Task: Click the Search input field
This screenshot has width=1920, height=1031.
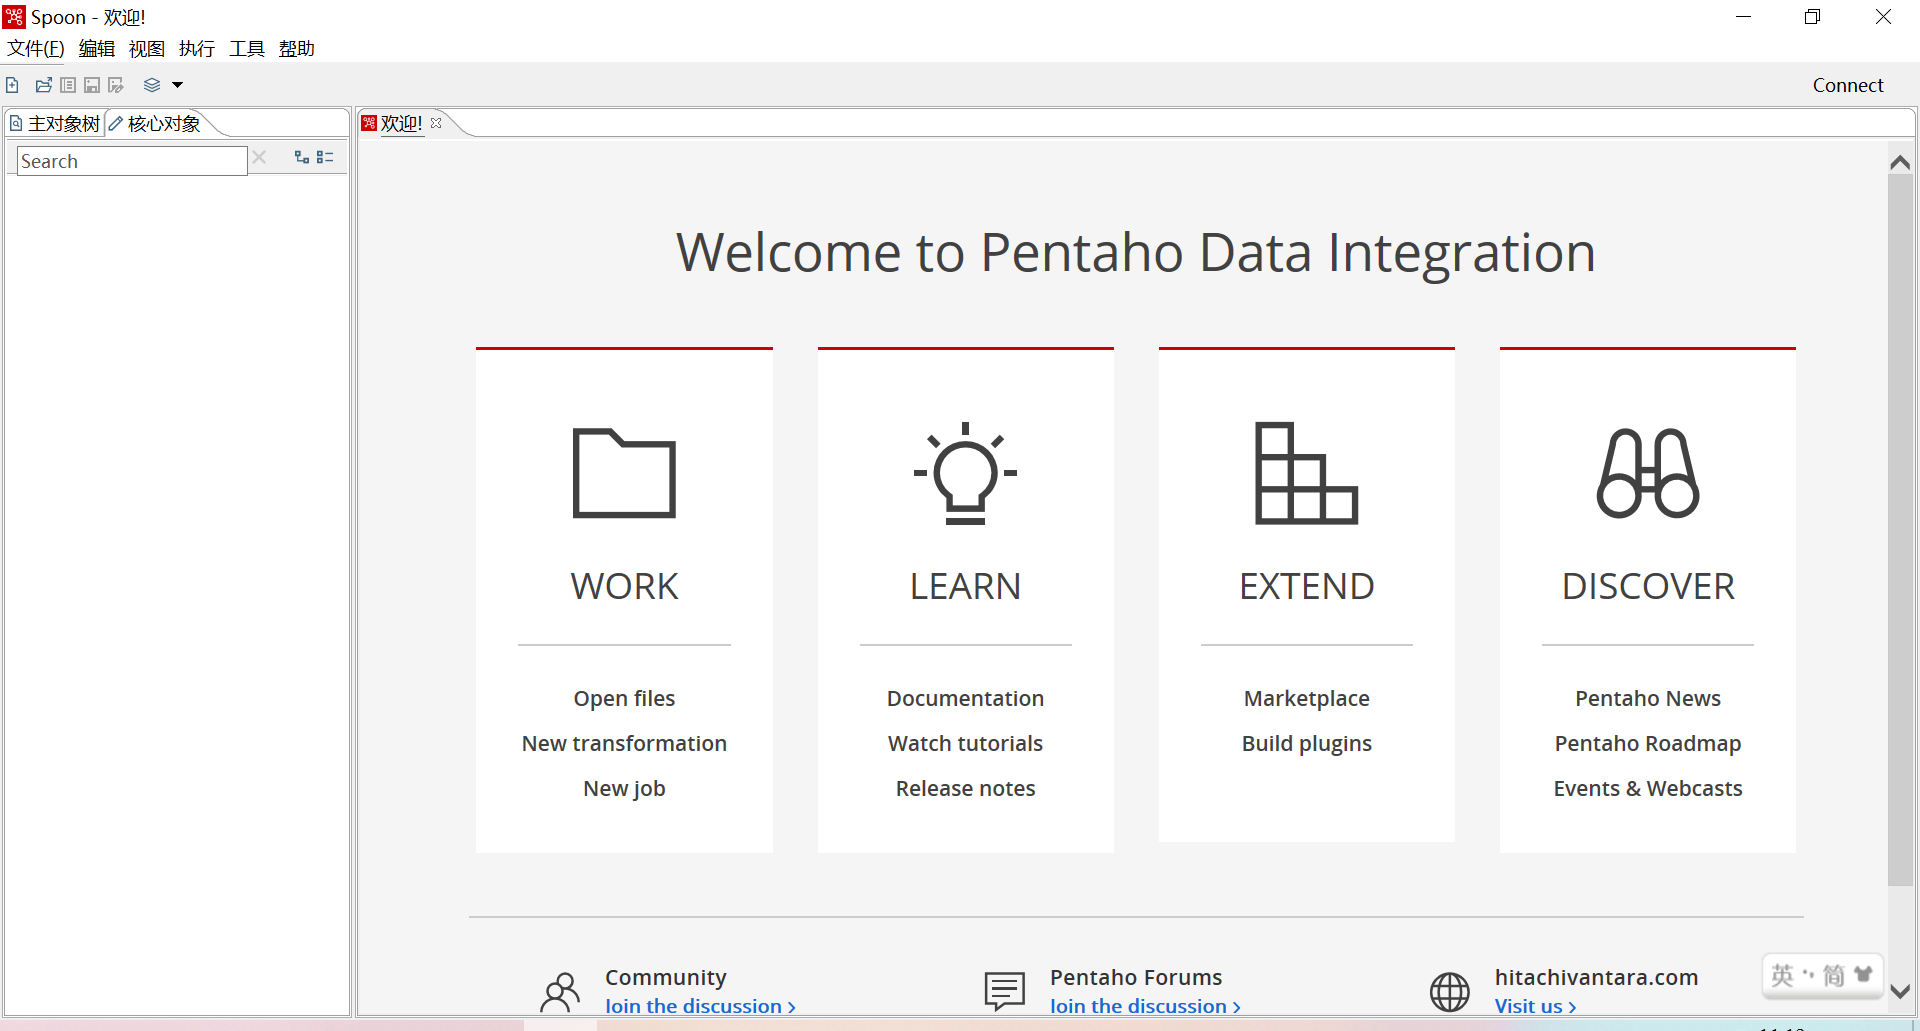Action: coord(131,161)
